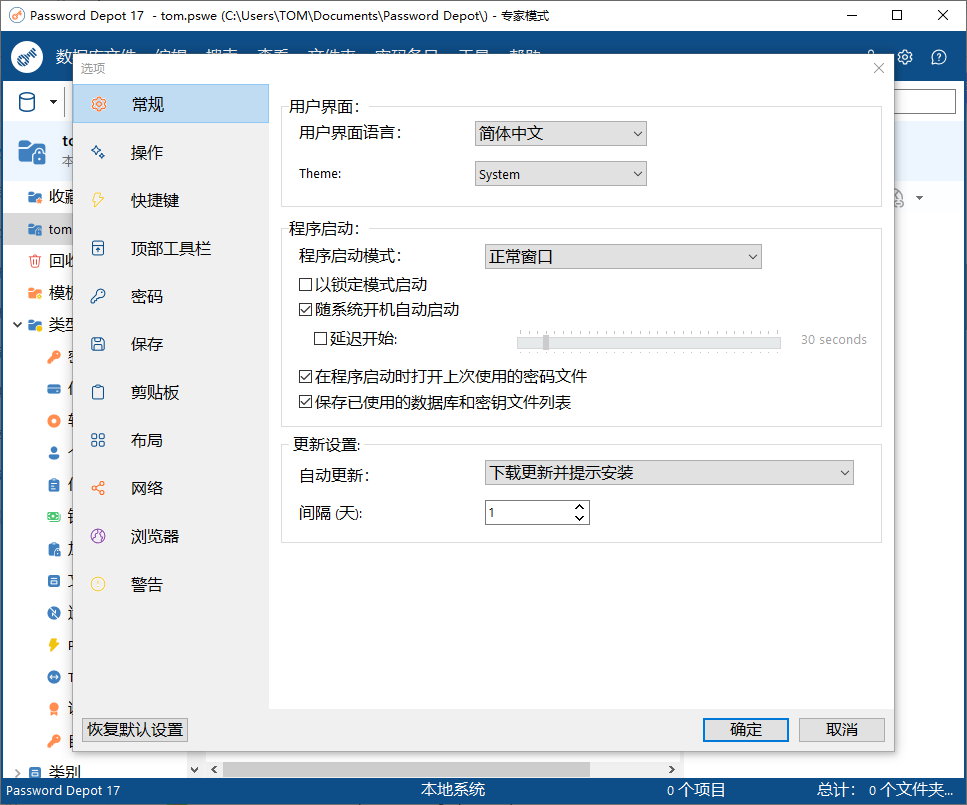
Task: Click the 恢复默认设置 restore defaults button
Action: [x=134, y=730]
